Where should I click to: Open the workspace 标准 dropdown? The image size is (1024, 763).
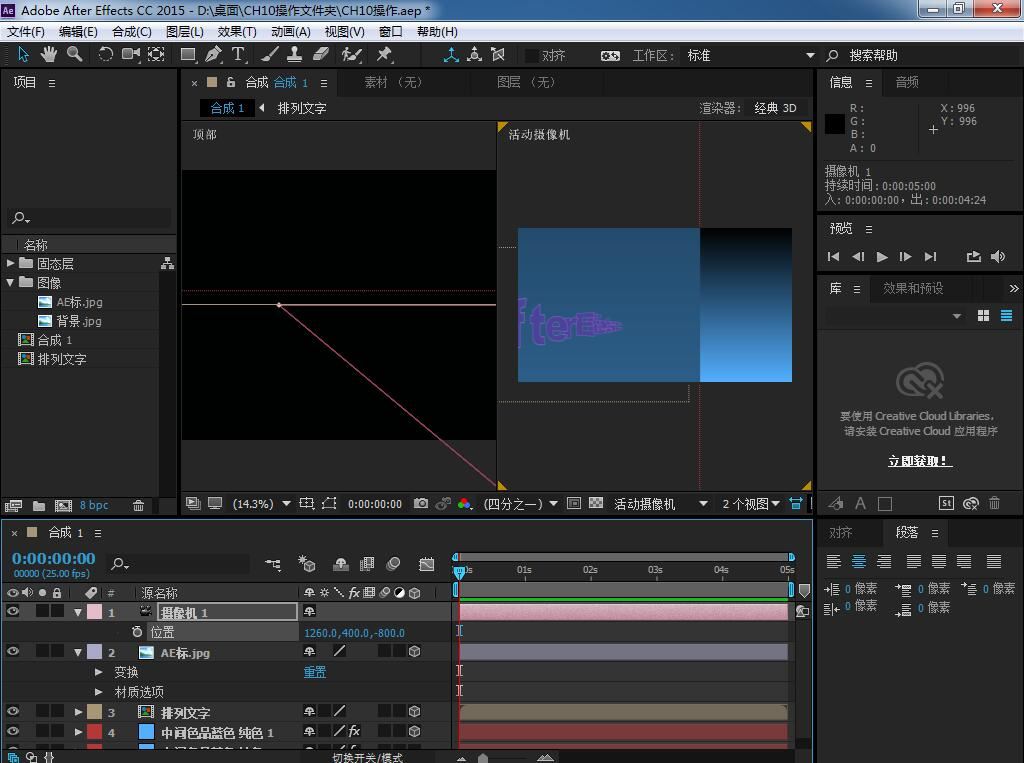(x=751, y=56)
